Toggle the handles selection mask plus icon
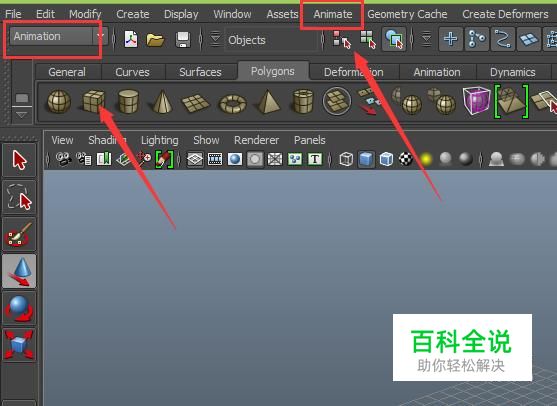Viewport: 557px width, 406px height. pos(450,39)
